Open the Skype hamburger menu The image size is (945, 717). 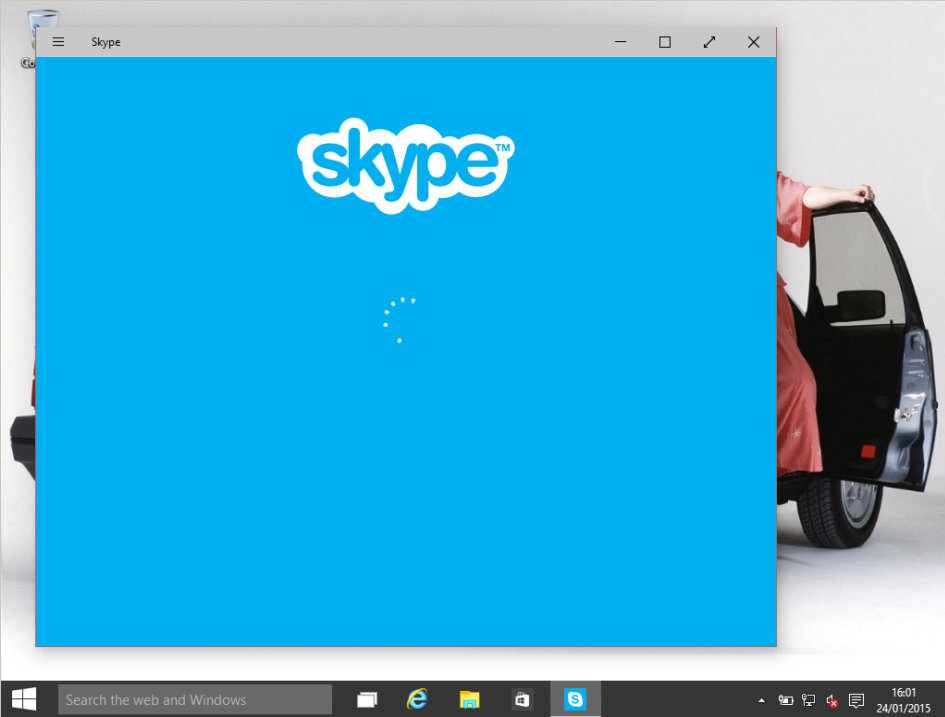click(x=58, y=42)
